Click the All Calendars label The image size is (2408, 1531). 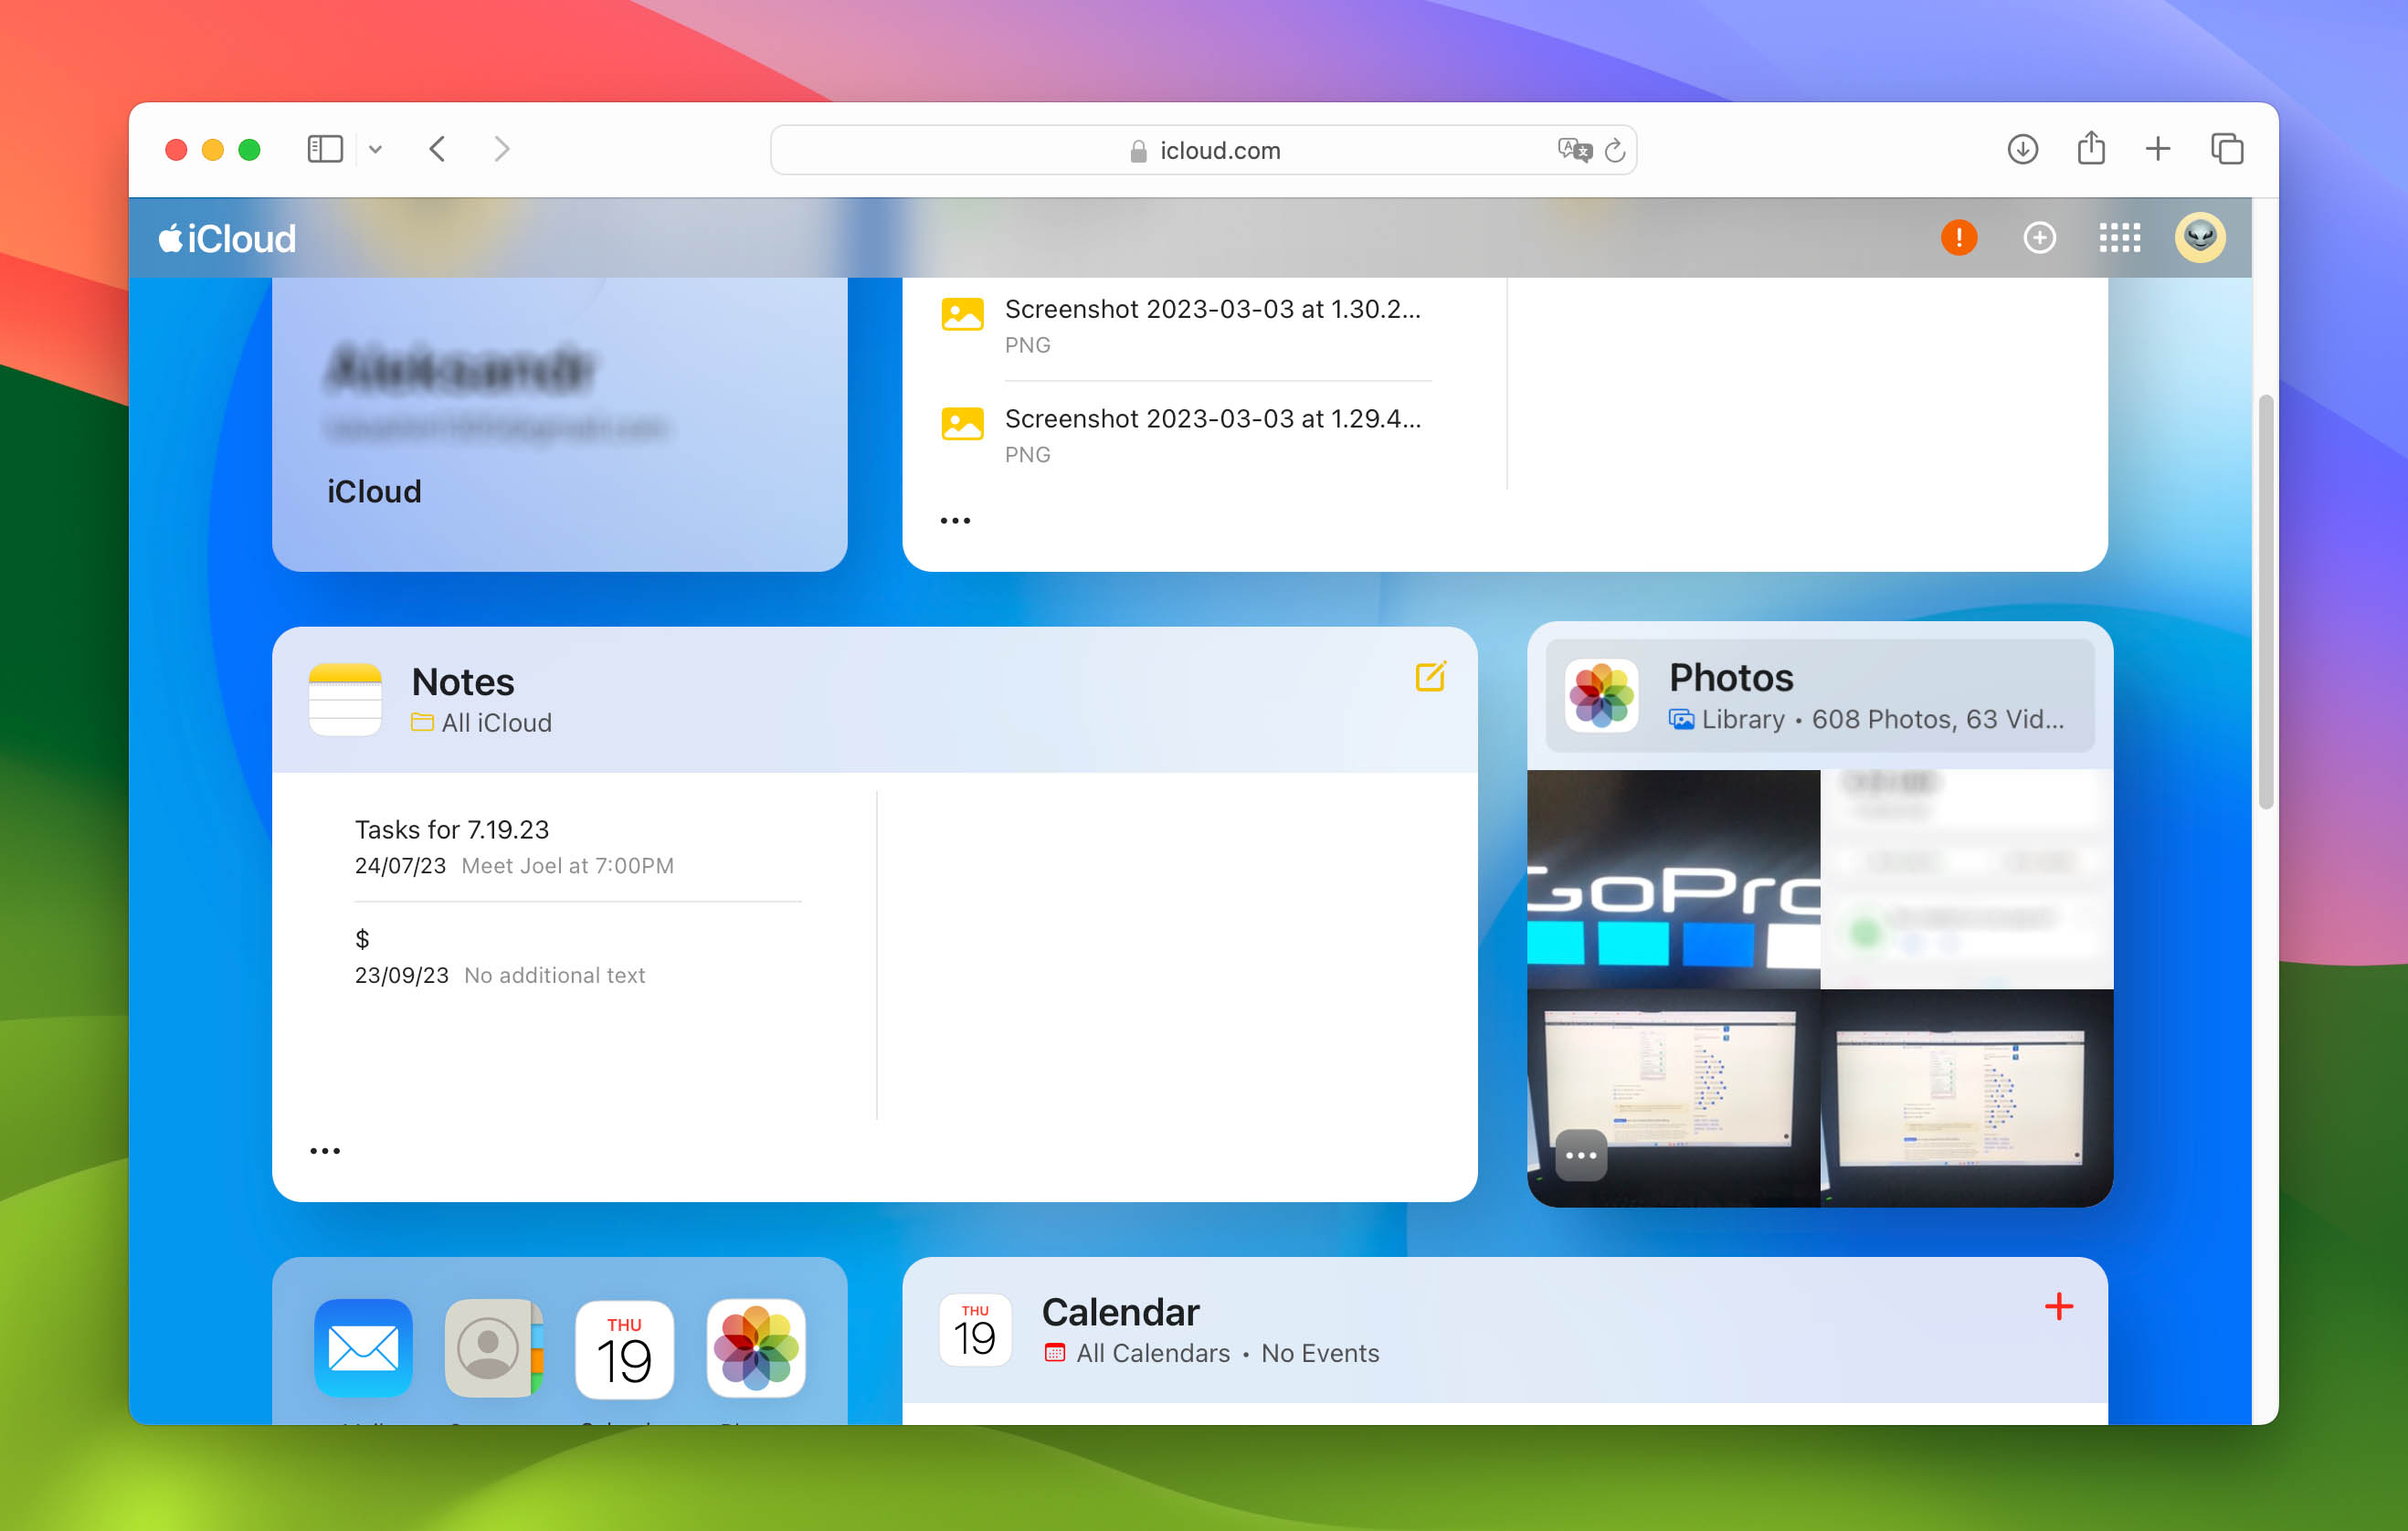click(x=1153, y=1353)
